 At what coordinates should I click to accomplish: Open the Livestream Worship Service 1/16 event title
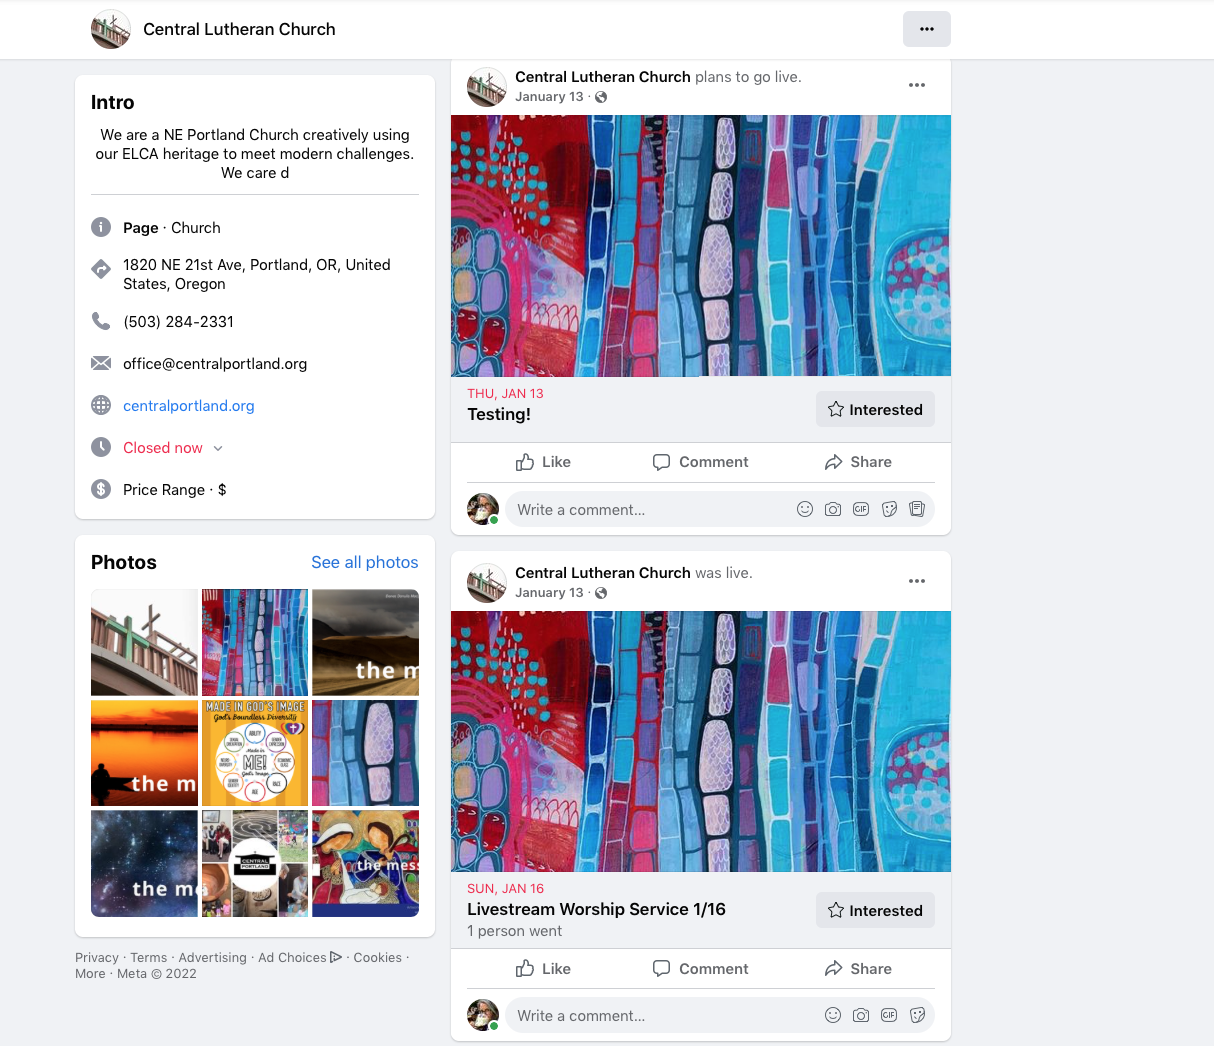click(x=596, y=909)
